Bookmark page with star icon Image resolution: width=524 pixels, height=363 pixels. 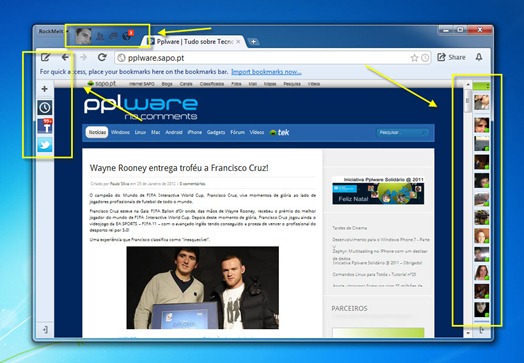414,58
